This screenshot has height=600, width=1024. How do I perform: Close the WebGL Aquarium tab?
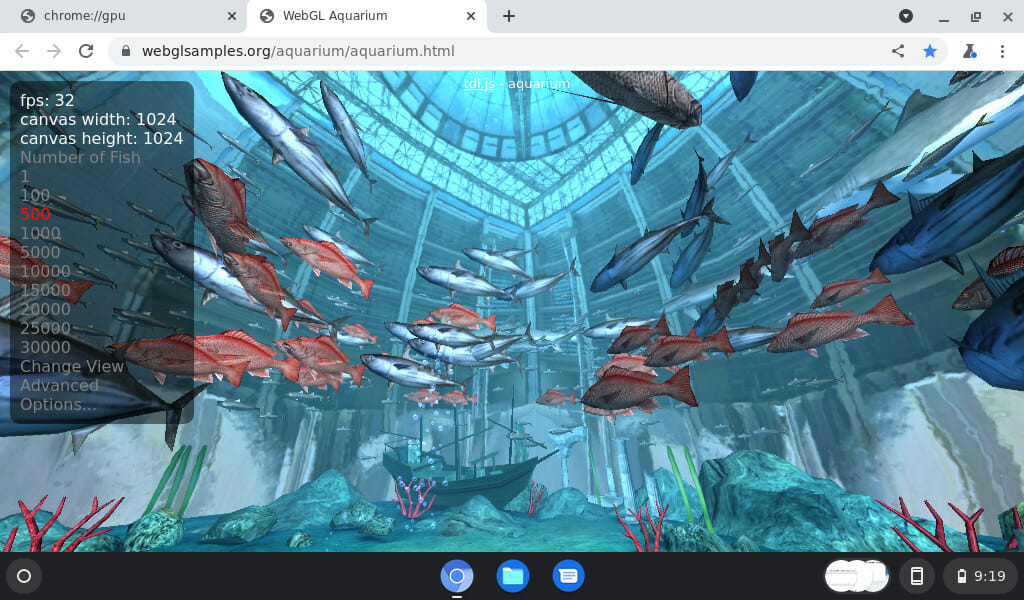[x=471, y=16]
